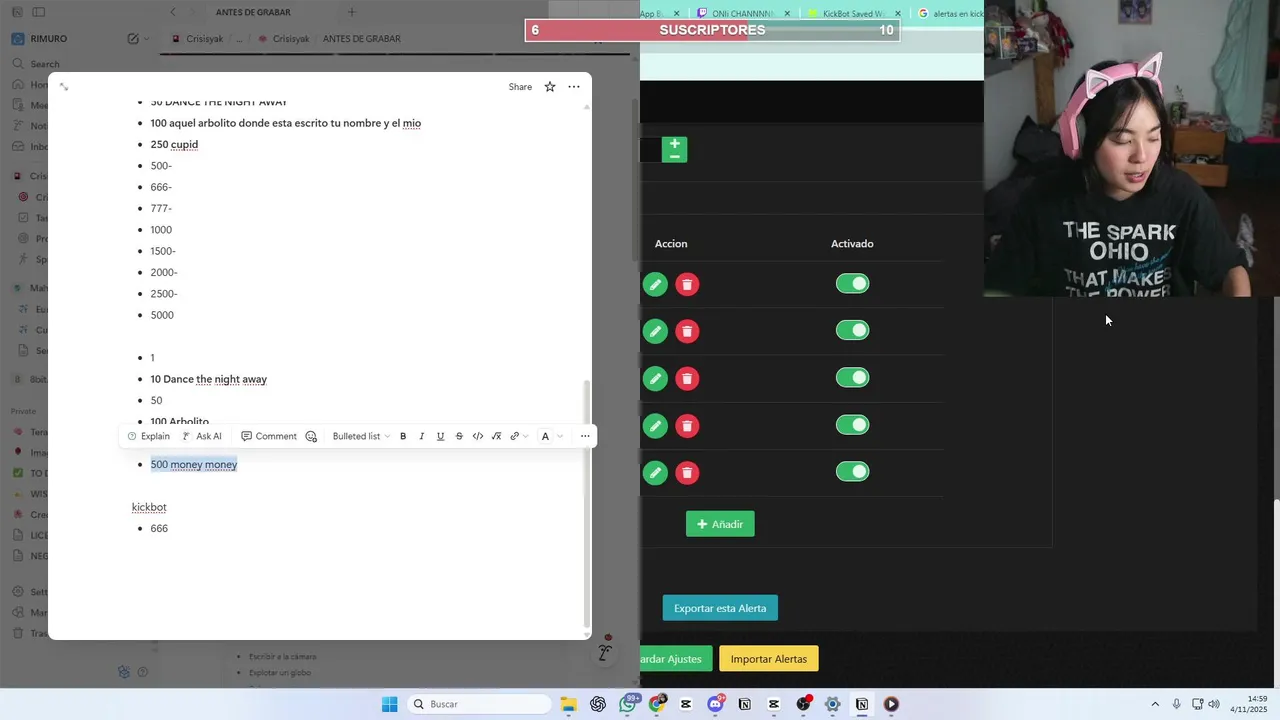
Task: Edit the fourth alert row
Action: [655, 426]
